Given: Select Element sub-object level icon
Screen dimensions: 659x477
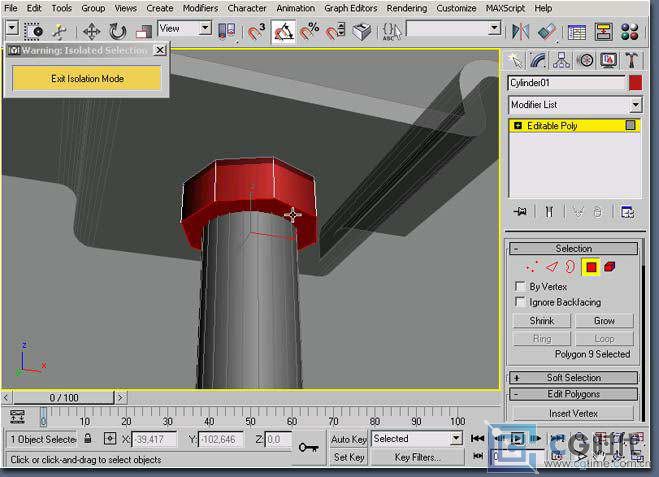Looking at the screenshot, I should (x=610, y=266).
